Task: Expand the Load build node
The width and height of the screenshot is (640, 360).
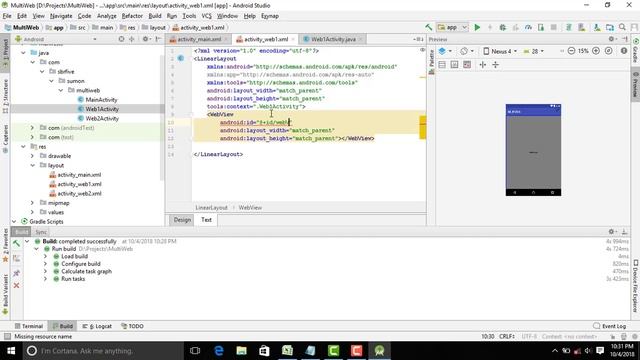Action: click(45, 256)
